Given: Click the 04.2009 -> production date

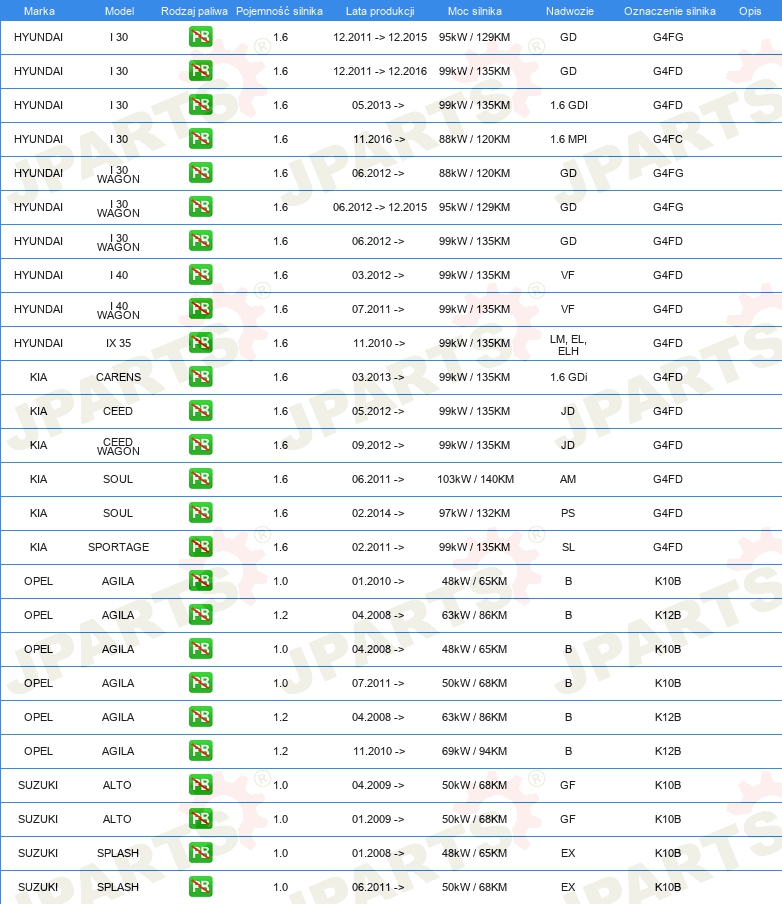Looking at the screenshot, I should [x=378, y=785].
